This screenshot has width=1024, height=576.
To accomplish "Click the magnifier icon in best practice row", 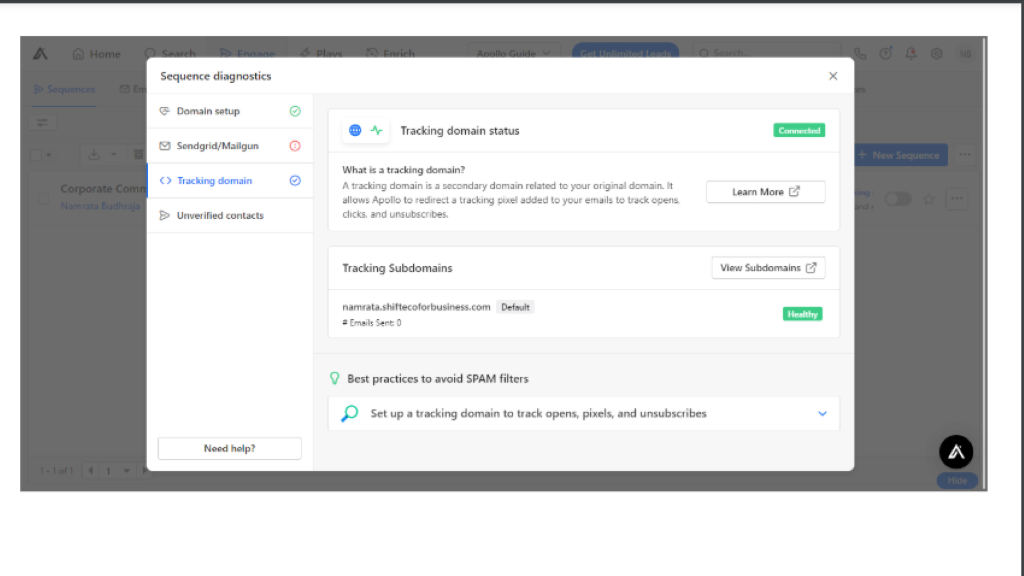I will 349,413.
